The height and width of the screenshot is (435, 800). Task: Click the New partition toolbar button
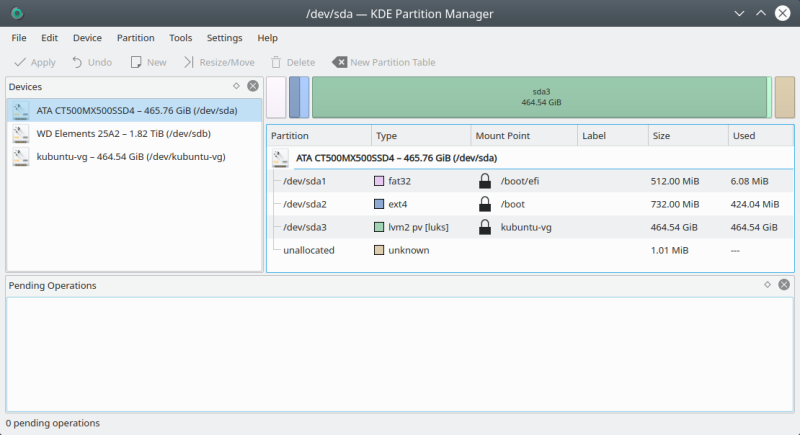tap(148, 62)
